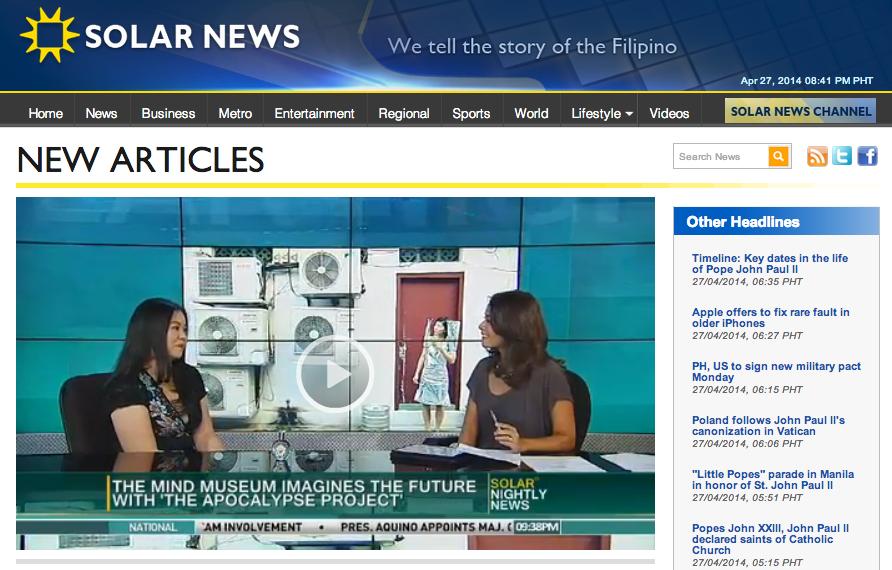
Task: Open the Twitter bird icon
Action: pyautogui.click(x=842, y=156)
